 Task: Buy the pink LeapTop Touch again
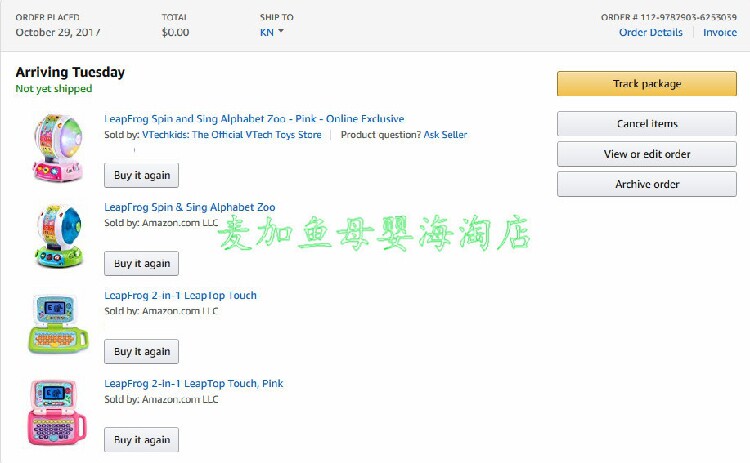(142, 440)
